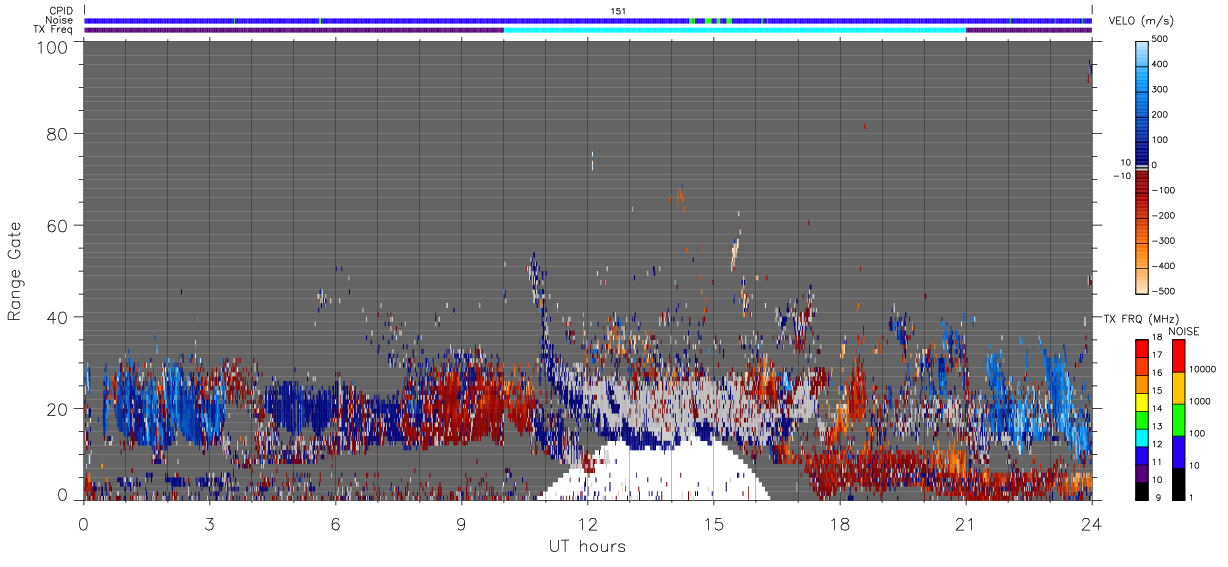Screen dimensions: 1228x567
Task: Click the Noise row label
Action: click(61, 20)
